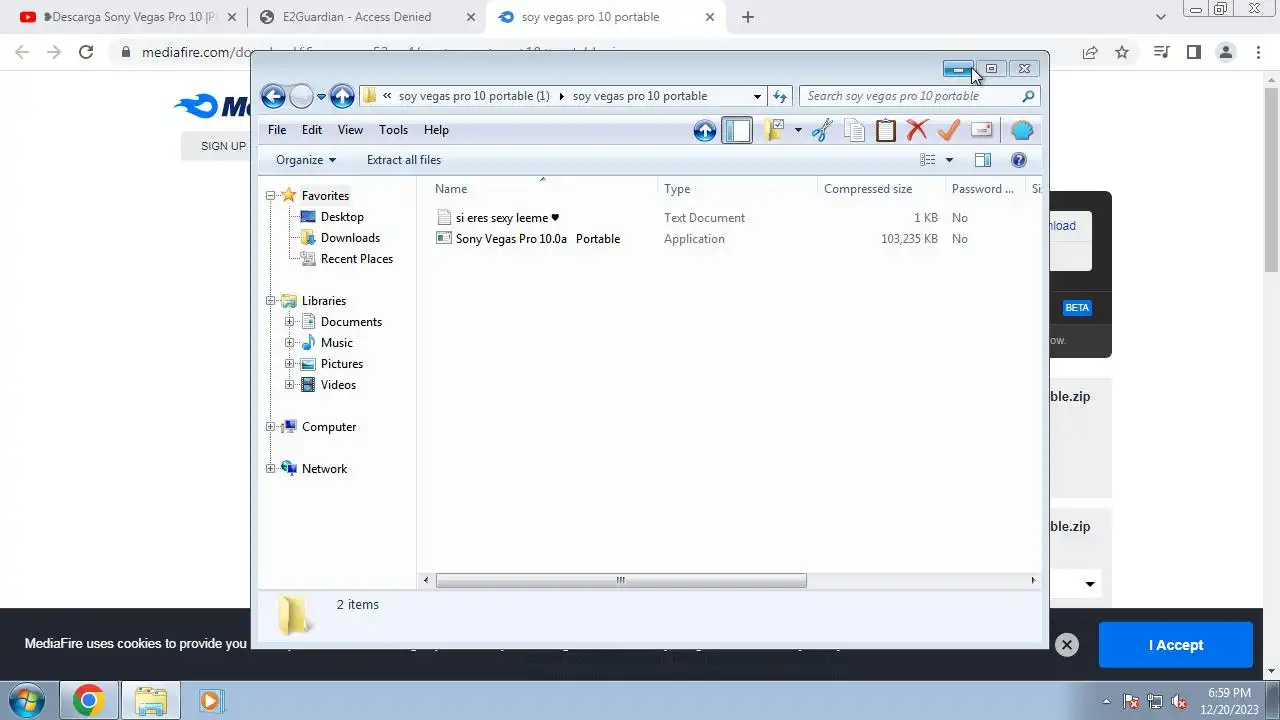Viewport: 1280px width, 720px height.
Task: Click the orange checkmark toolbar icon
Action: click(949, 130)
